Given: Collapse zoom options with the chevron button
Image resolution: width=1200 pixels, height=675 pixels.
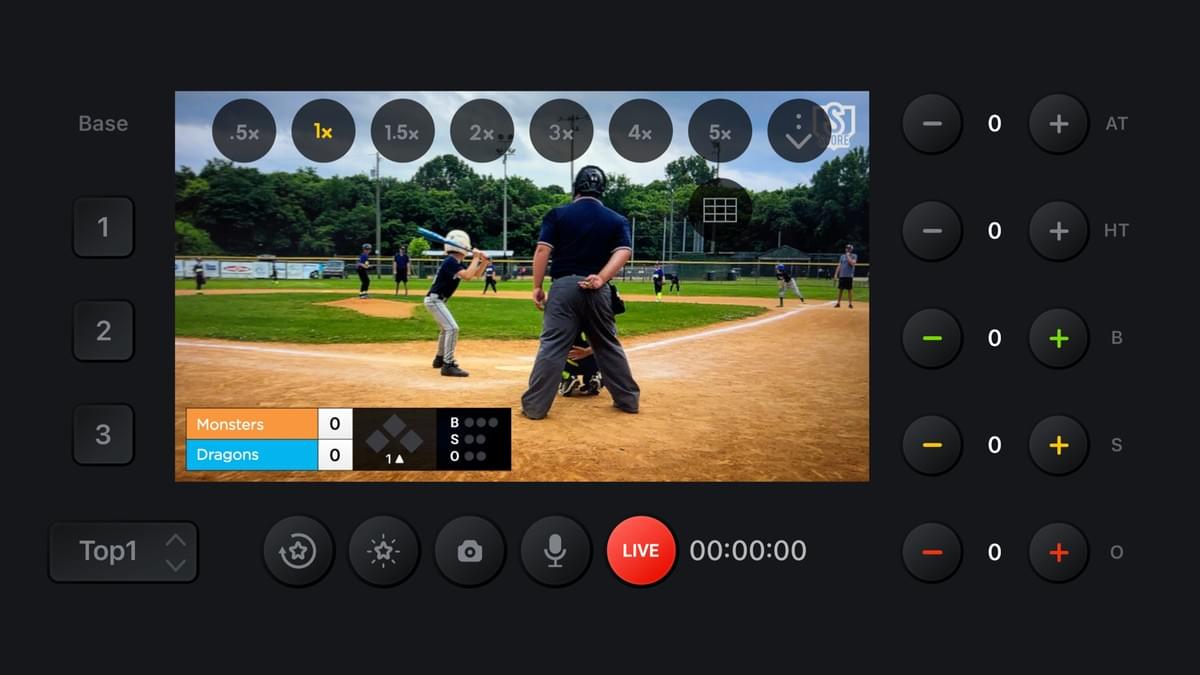Looking at the screenshot, I should (x=799, y=131).
